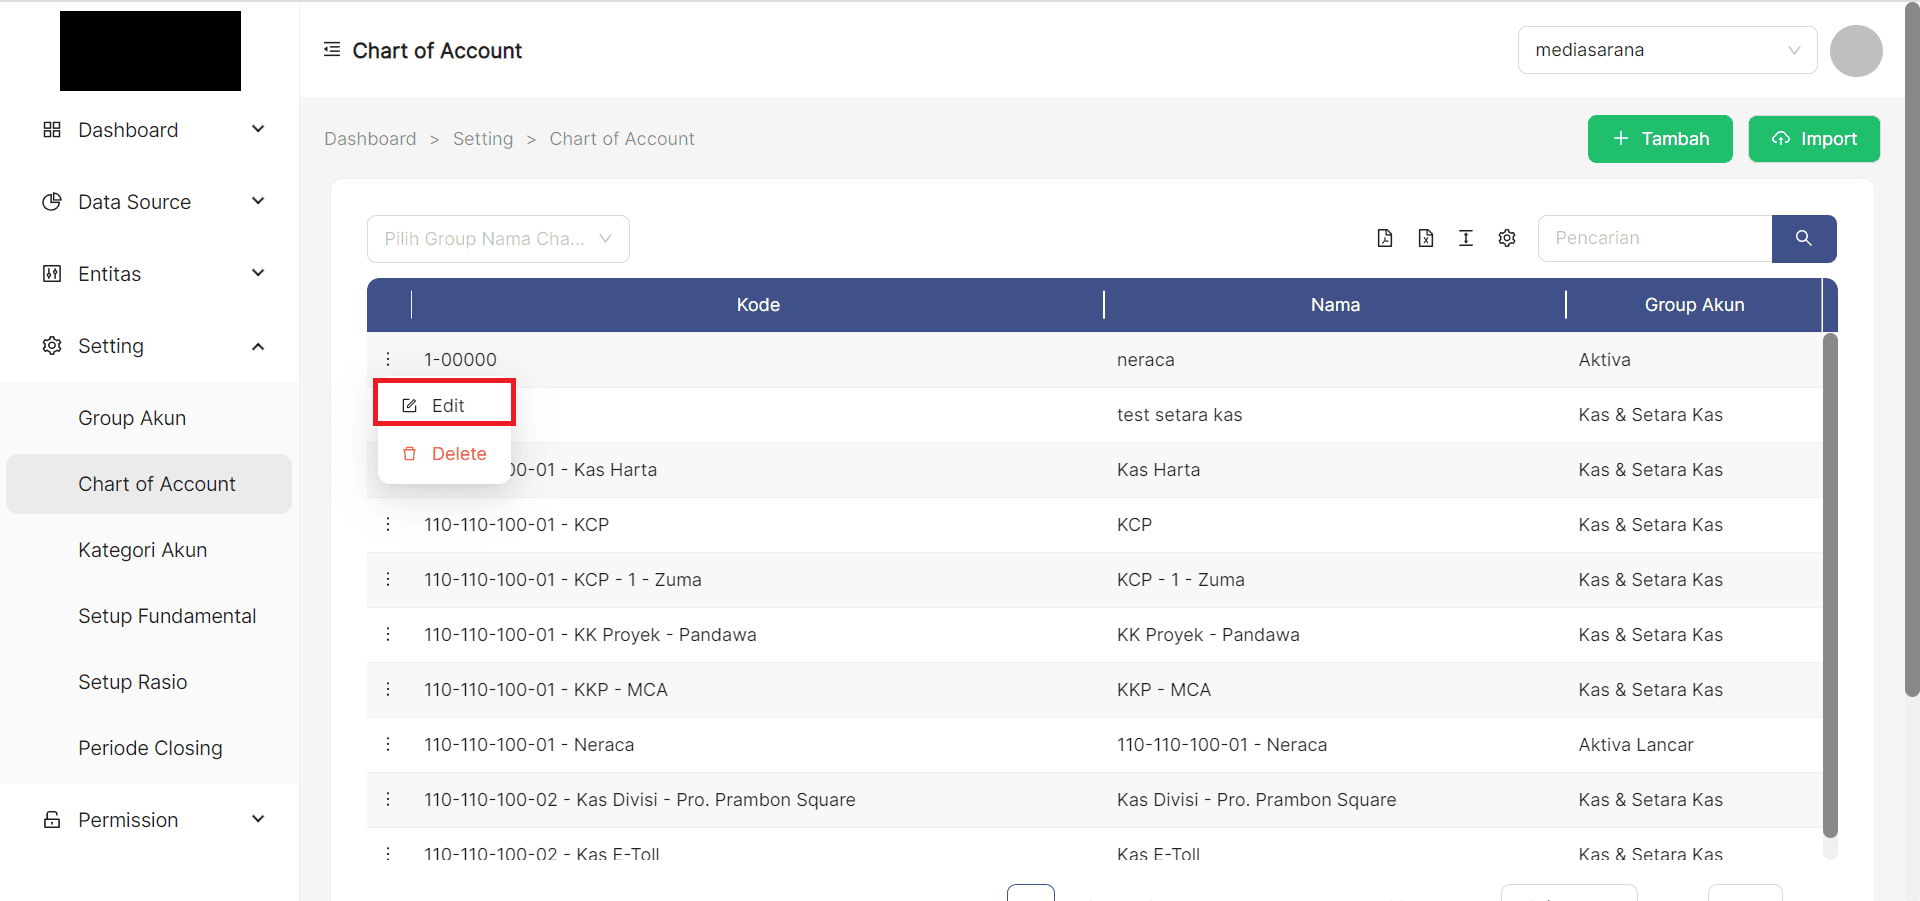Focus the Pencarian search field

point(1654,238)
